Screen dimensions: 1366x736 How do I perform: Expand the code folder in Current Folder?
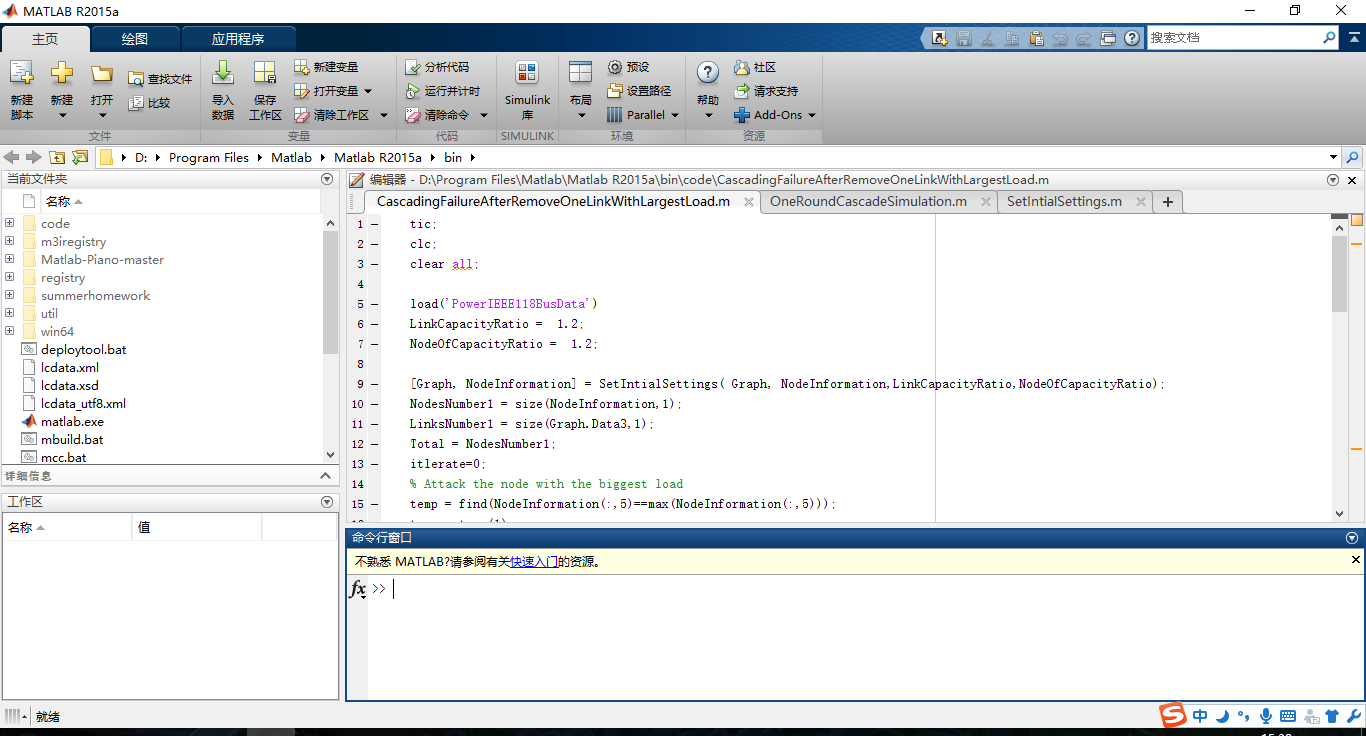(x=10, y=223)
